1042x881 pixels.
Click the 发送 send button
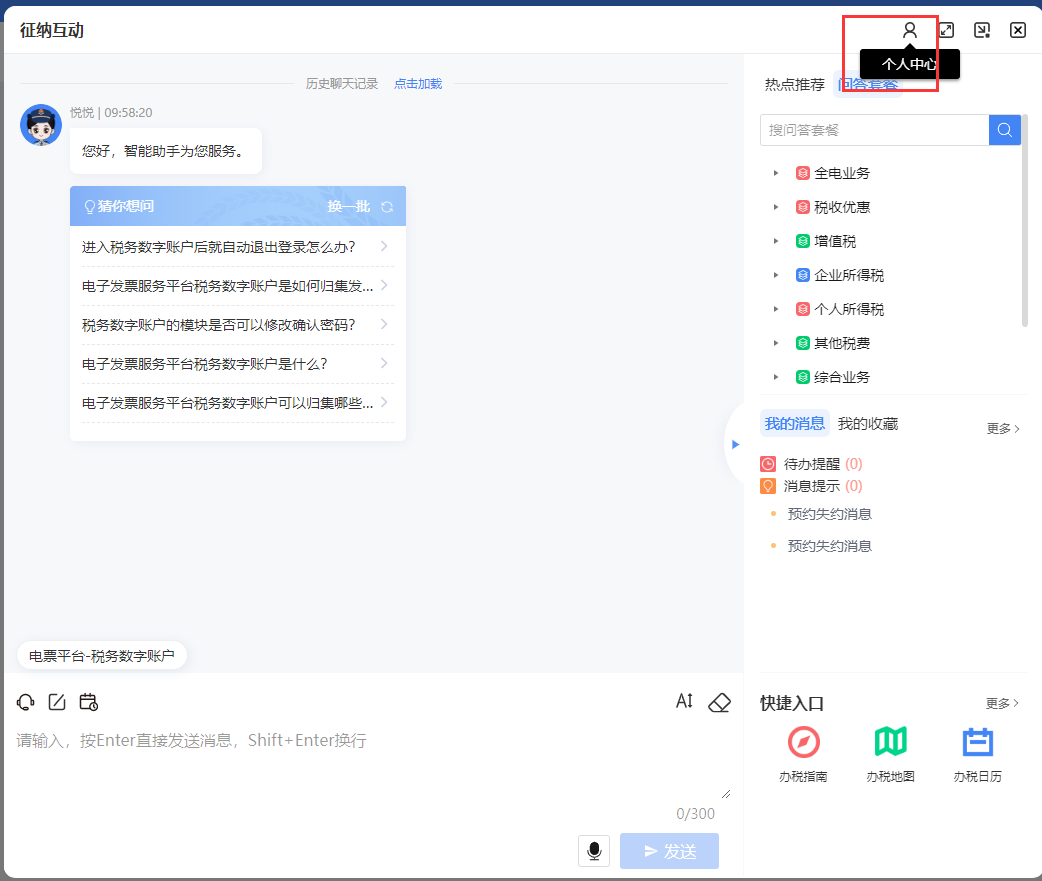(669, 851)
